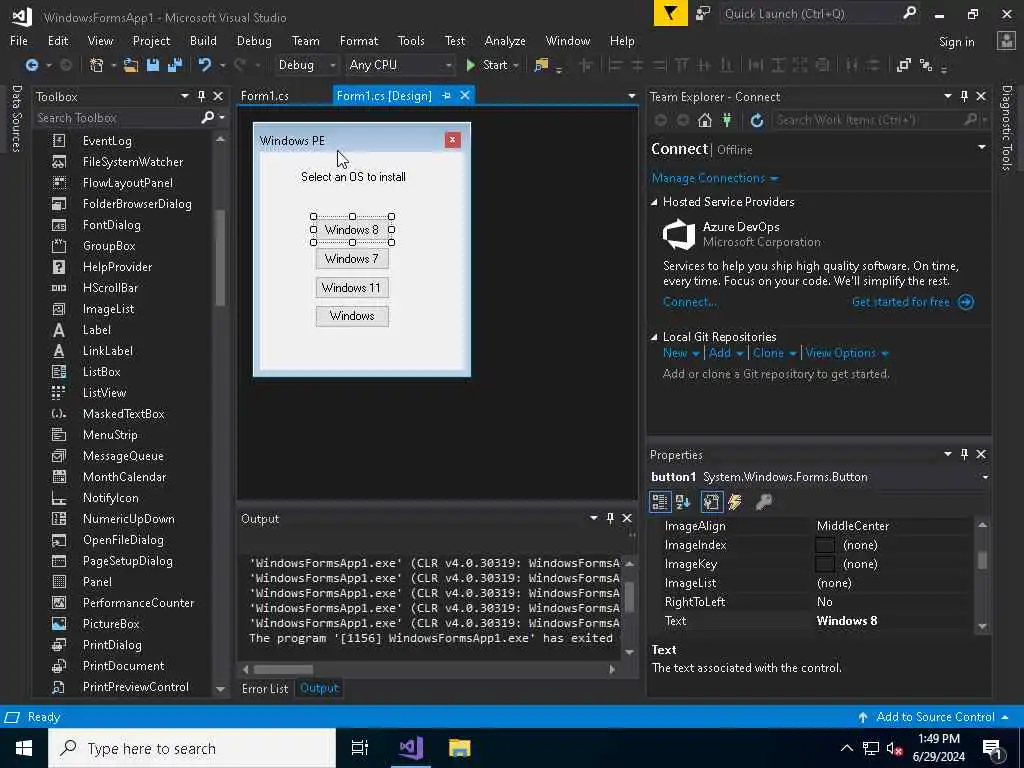Click the Connect... link under Azure DevOps

tap(690, 302)
